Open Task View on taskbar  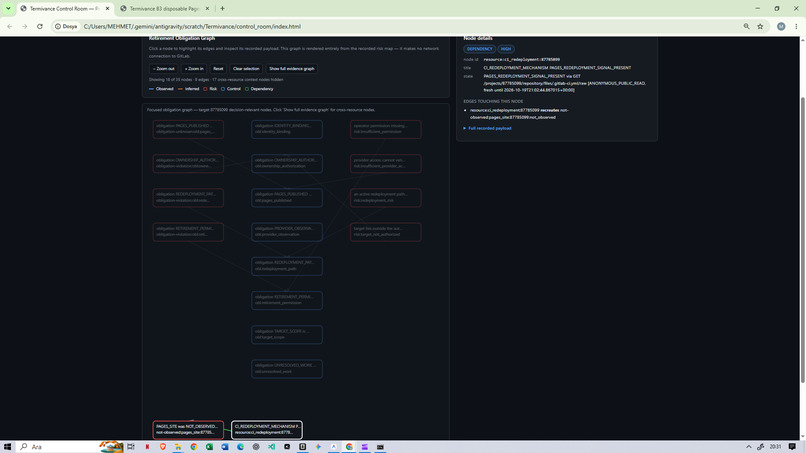(x=131, y=447)
